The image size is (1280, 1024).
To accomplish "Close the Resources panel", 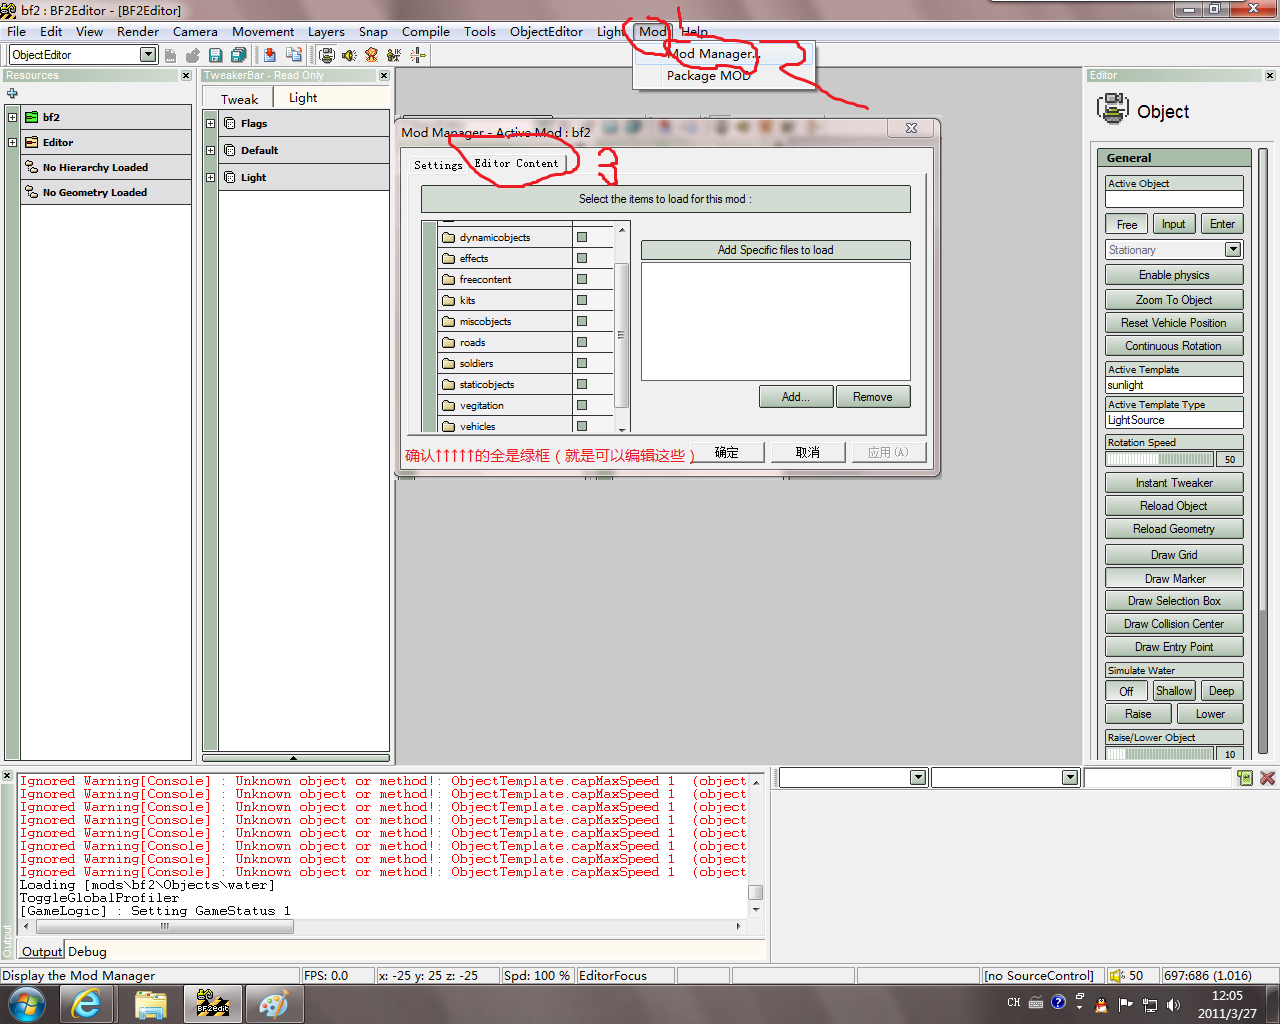I will pos(186,76).
